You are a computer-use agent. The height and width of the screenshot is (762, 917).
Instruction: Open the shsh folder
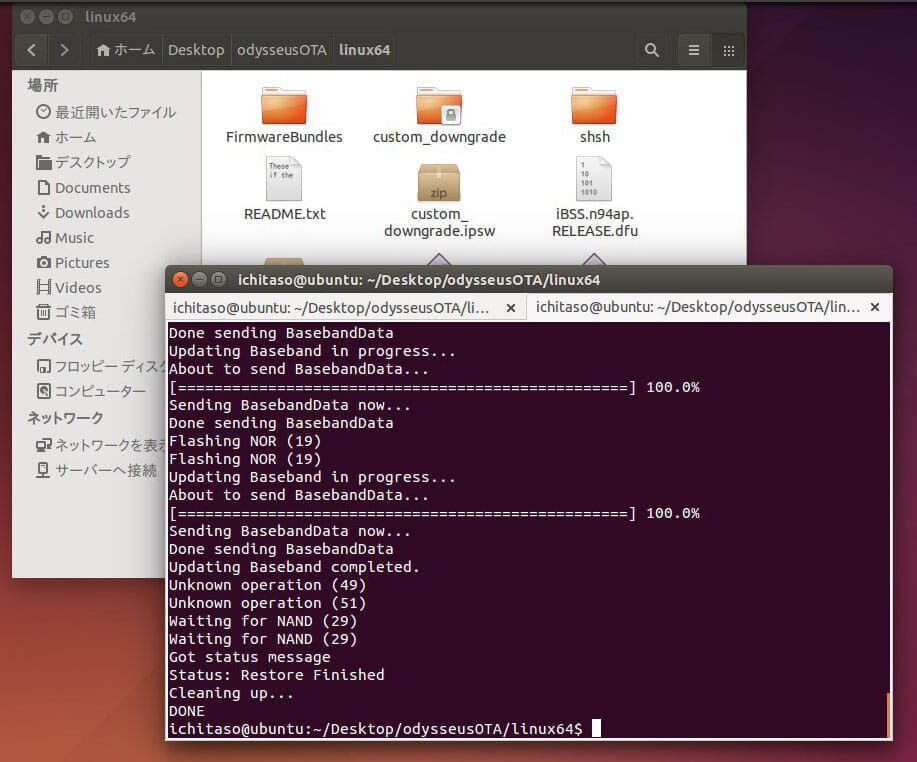click(x=594, y=108)
